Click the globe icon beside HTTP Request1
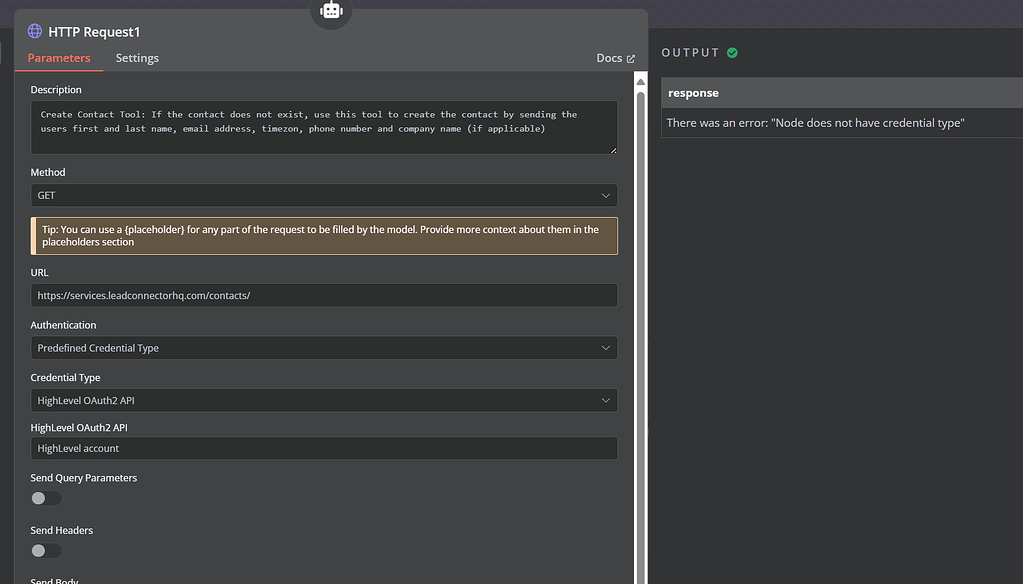The height and width of the screenshot is (584, 1023). coord(34,31)
